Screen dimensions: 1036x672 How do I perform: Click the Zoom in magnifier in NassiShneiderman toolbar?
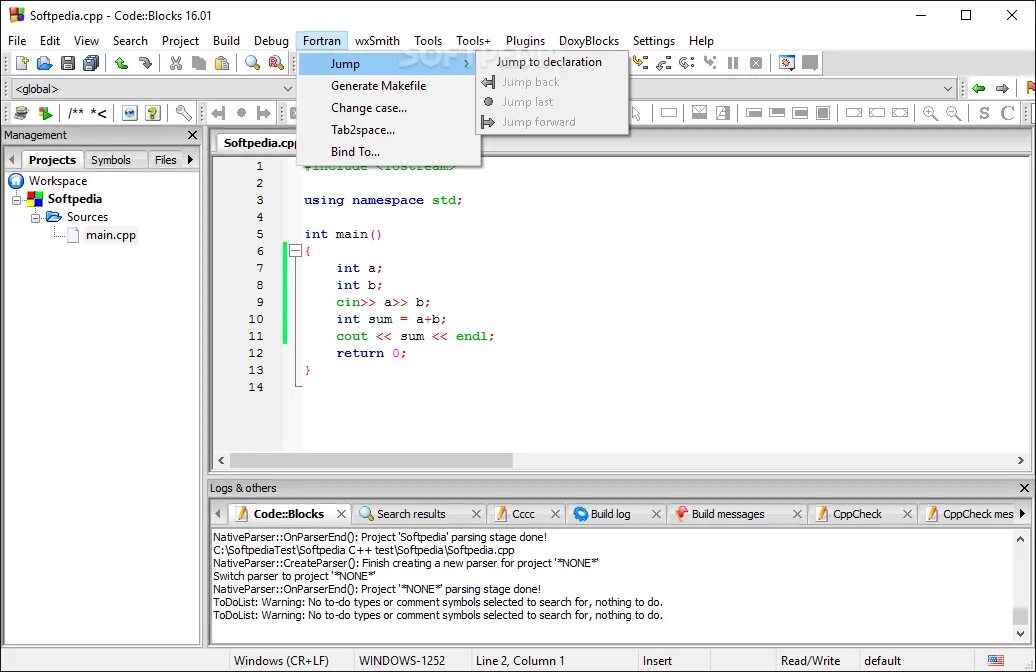[x=930, y=113]
